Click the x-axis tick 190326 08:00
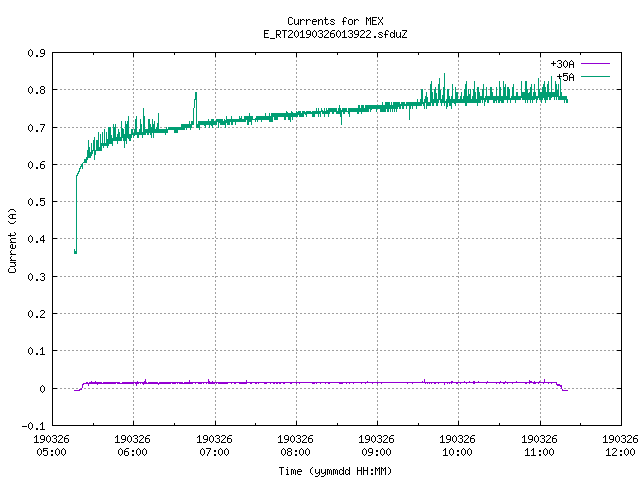640x480 pixels. coord(295,446)
